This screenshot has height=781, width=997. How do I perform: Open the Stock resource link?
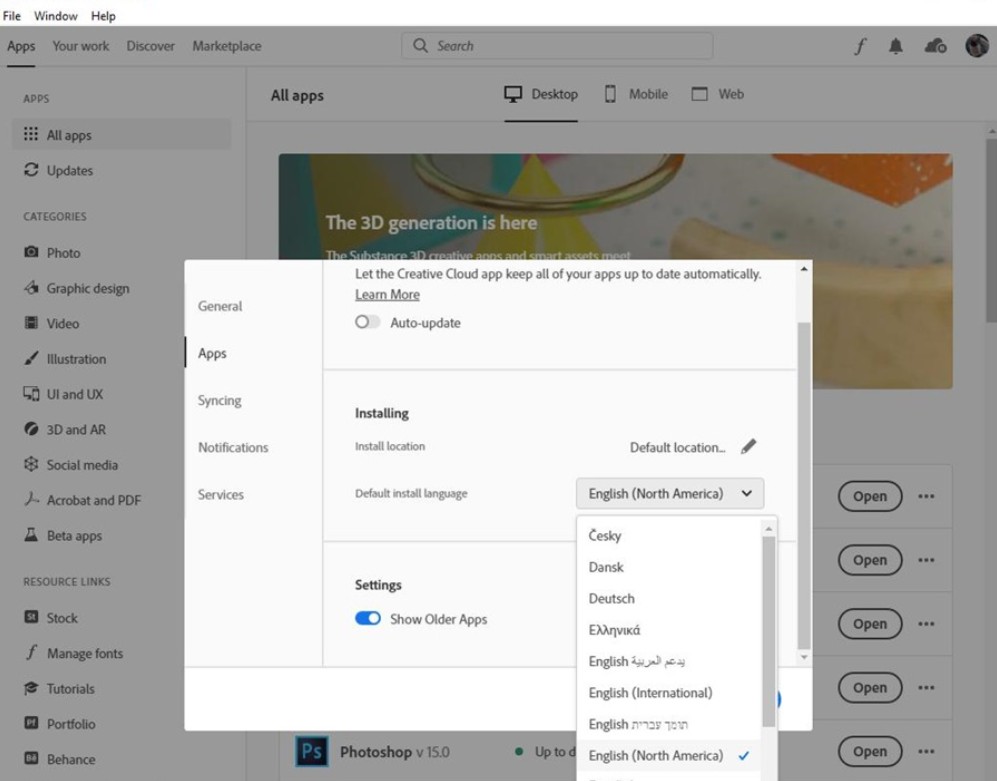pos(51,618)
